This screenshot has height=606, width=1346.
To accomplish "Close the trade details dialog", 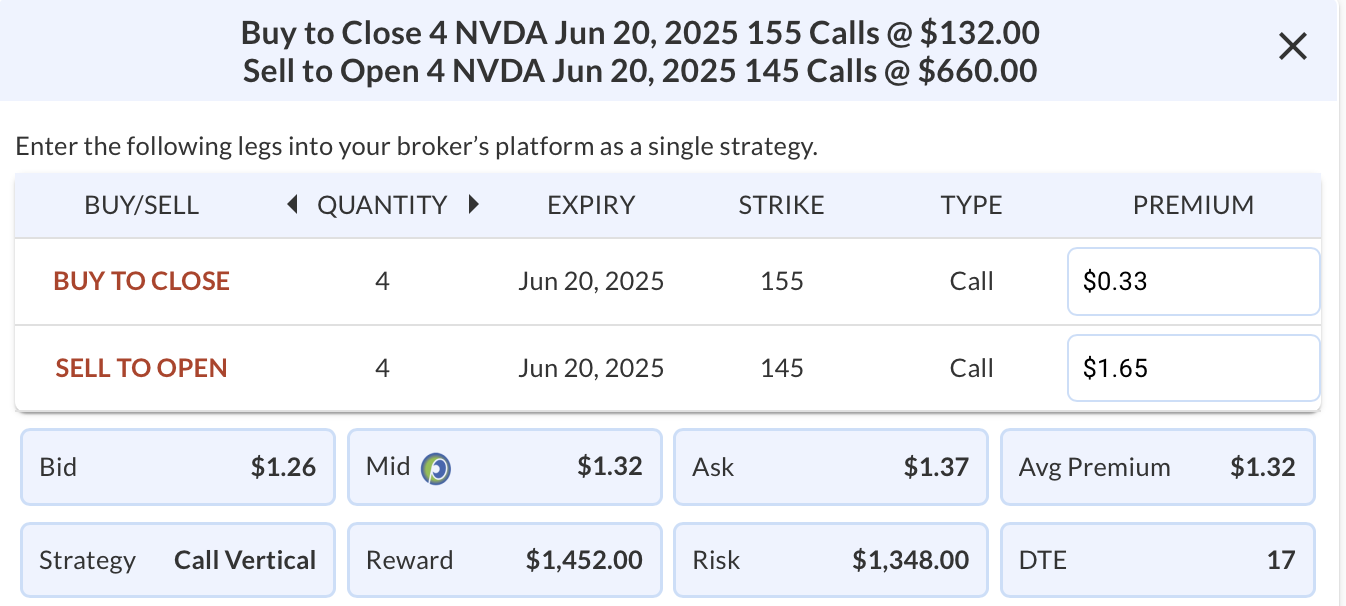I will pyautogui.click(x=1293, y=46).
